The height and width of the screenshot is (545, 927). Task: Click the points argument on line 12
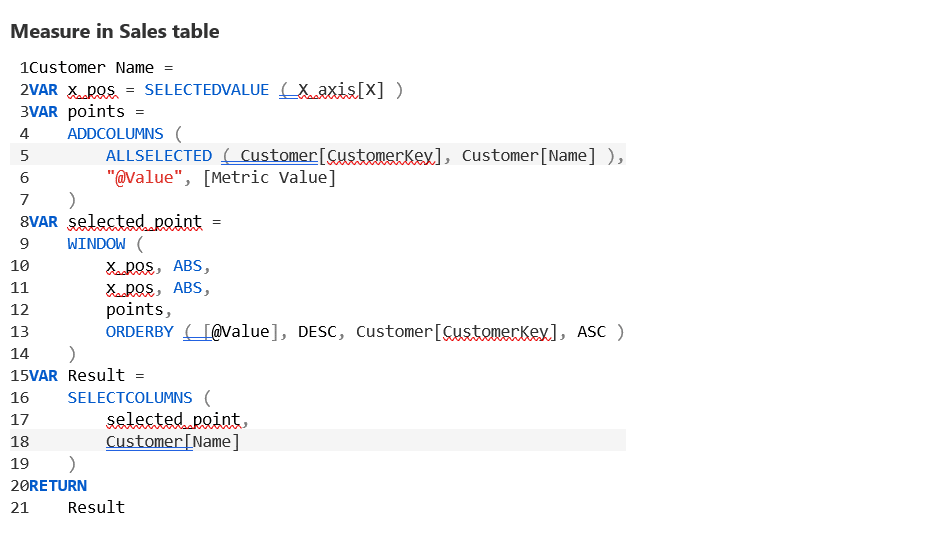[x=135, y=310]
